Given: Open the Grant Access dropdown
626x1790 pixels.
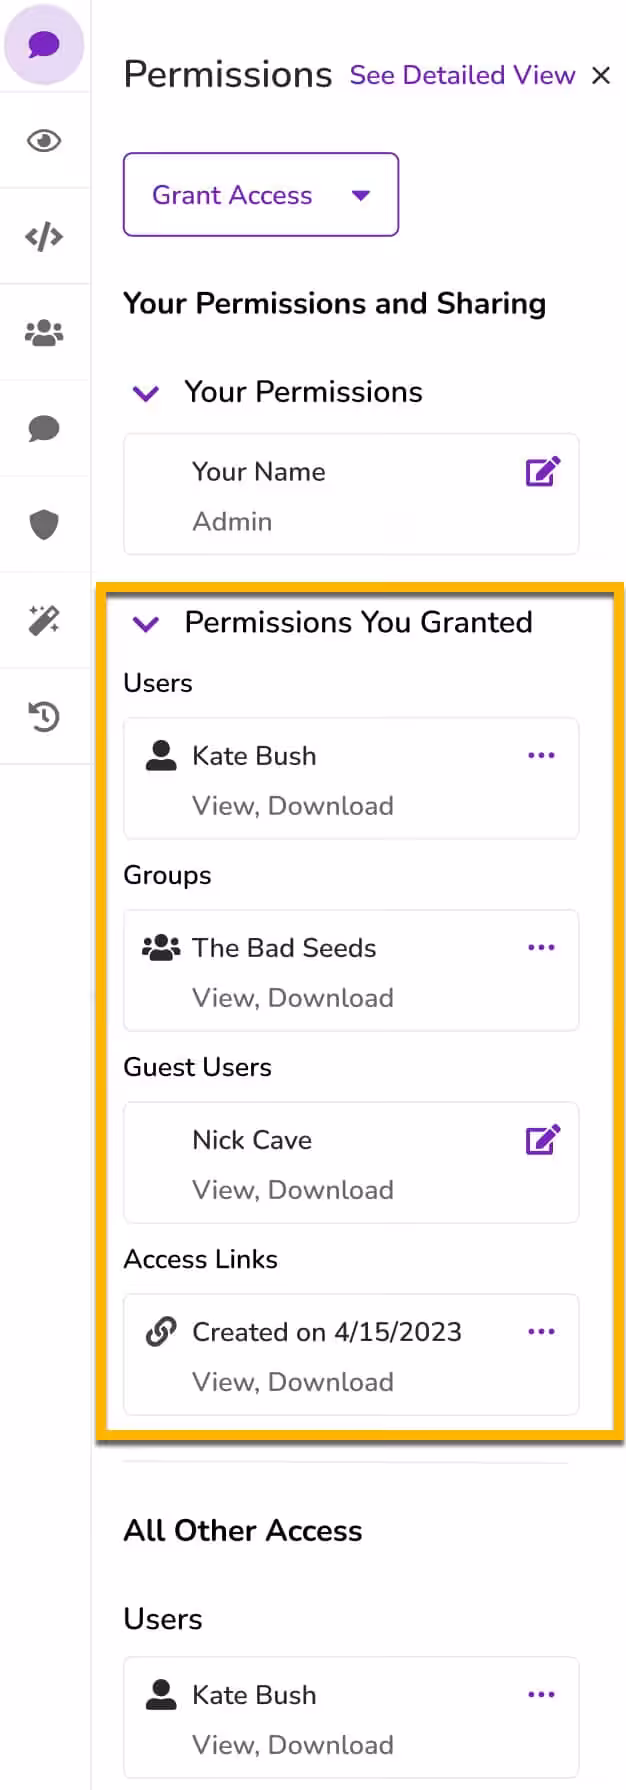Looking at the screenshot, I should [x=261, y=195].
